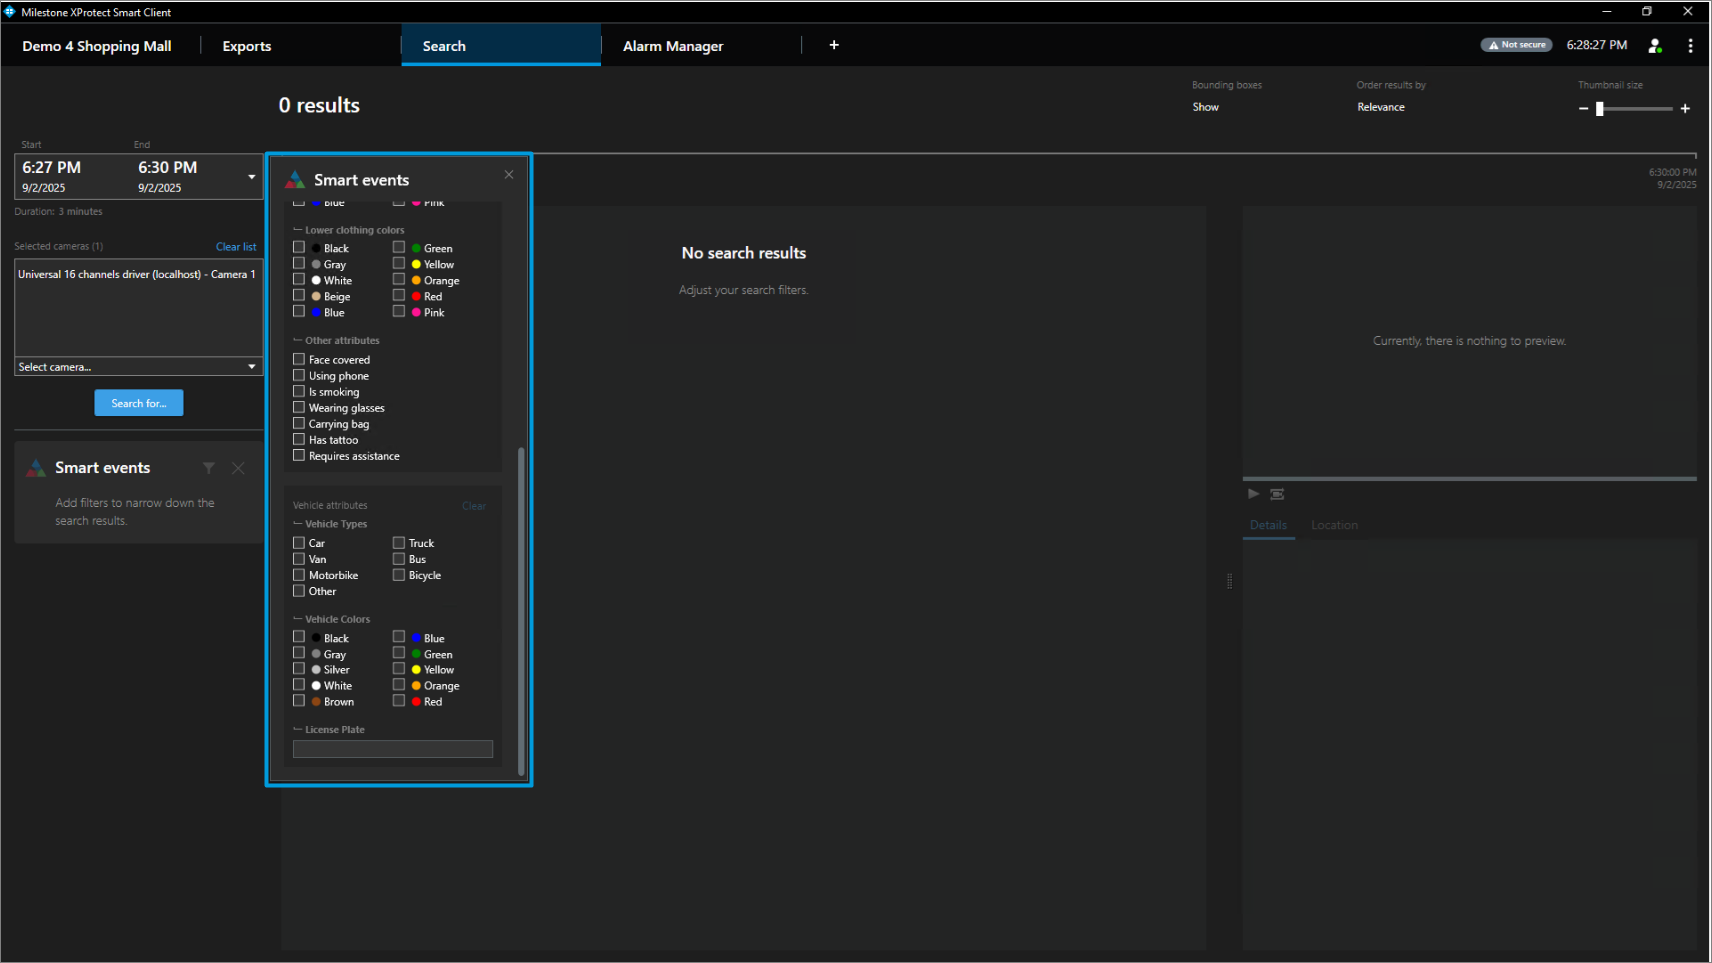Enable the Face covered checkbox

(299, 359)
